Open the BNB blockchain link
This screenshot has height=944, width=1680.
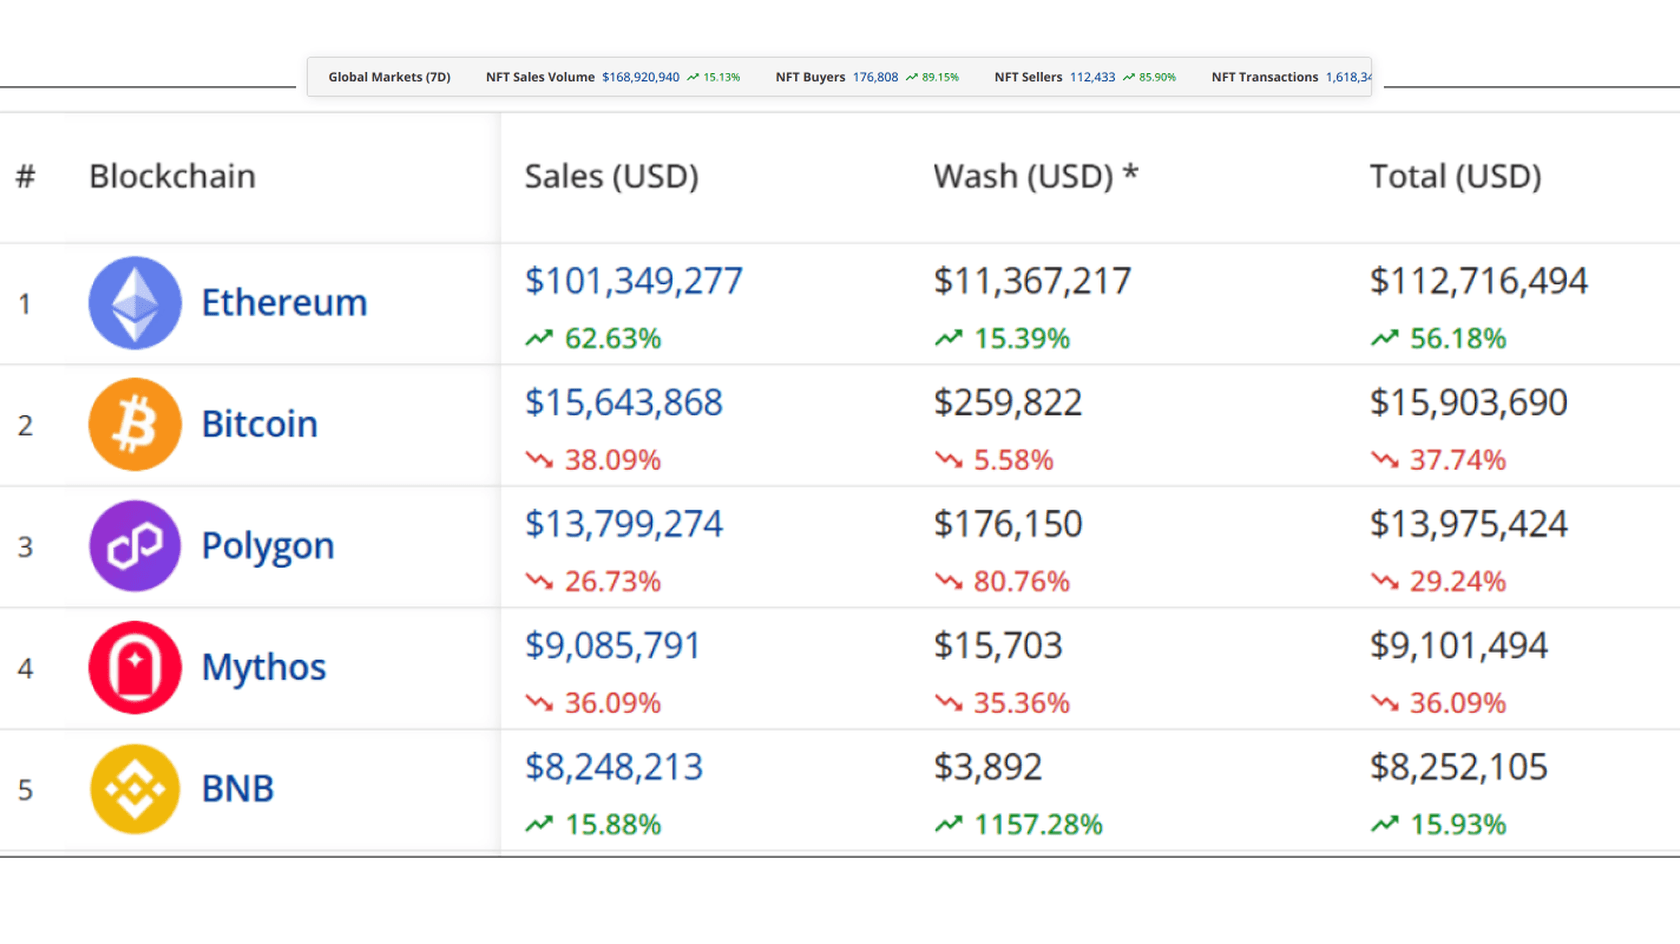click(237, 789)
